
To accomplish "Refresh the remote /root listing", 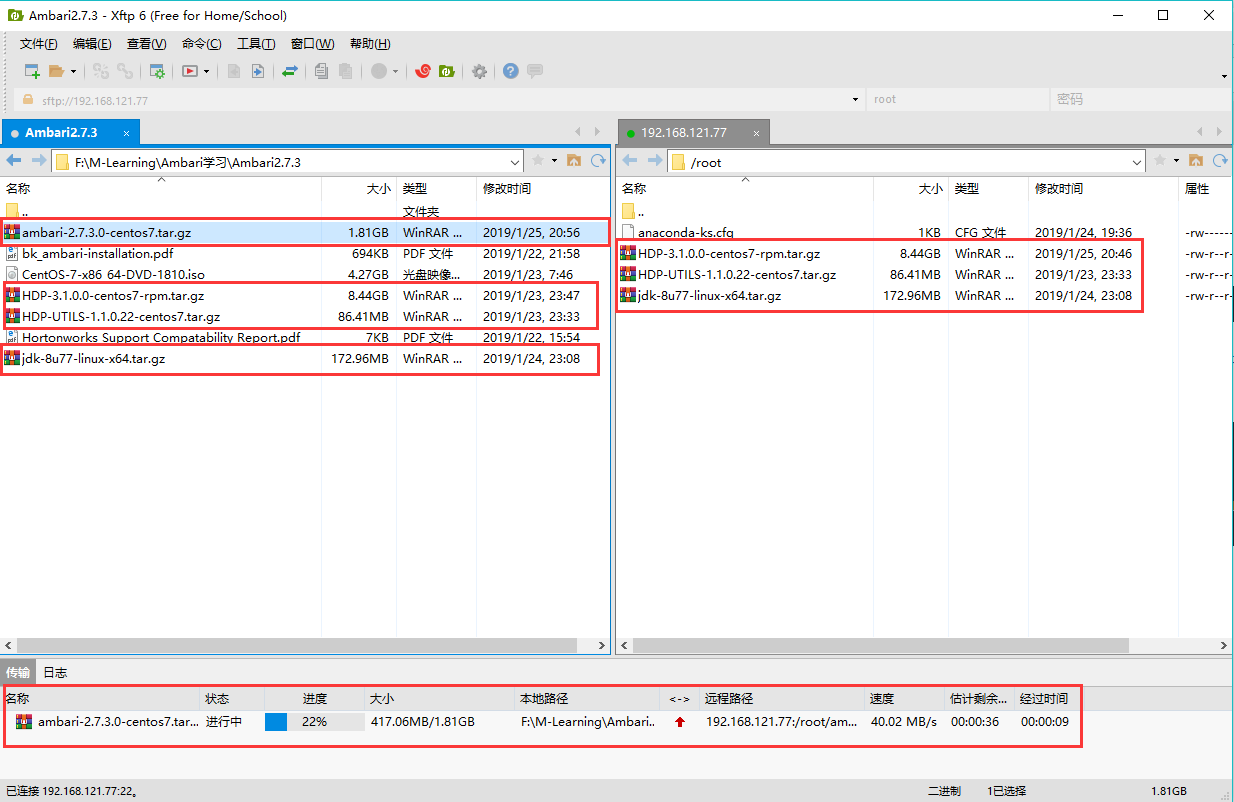I will tap(1220, 160).
